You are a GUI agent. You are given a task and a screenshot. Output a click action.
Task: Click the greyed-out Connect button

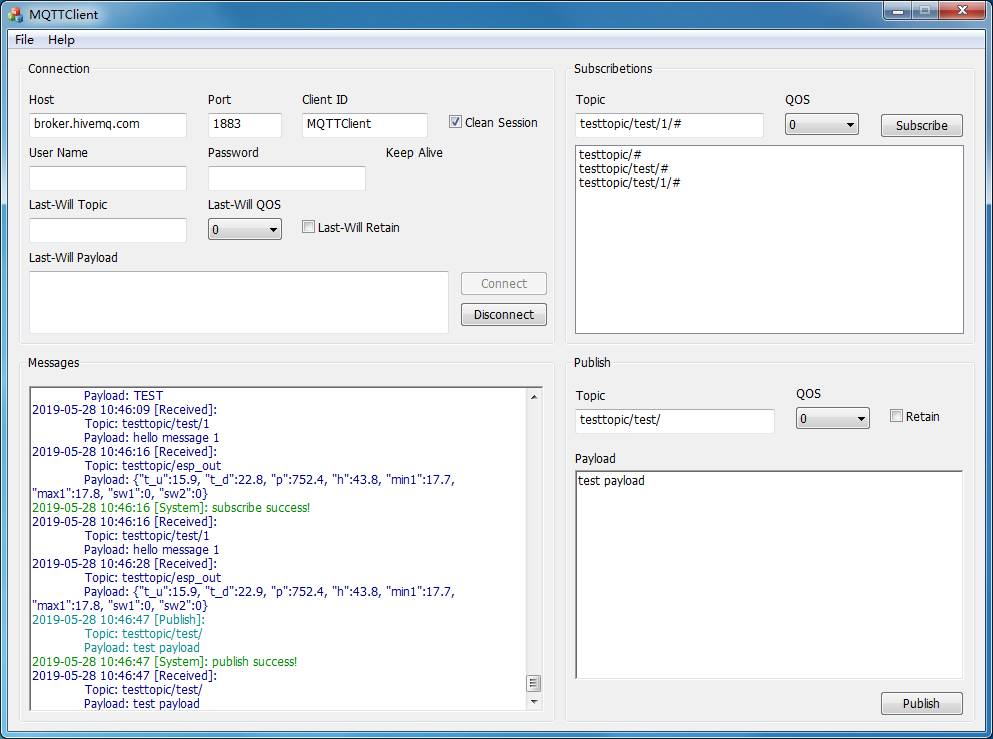504,284
